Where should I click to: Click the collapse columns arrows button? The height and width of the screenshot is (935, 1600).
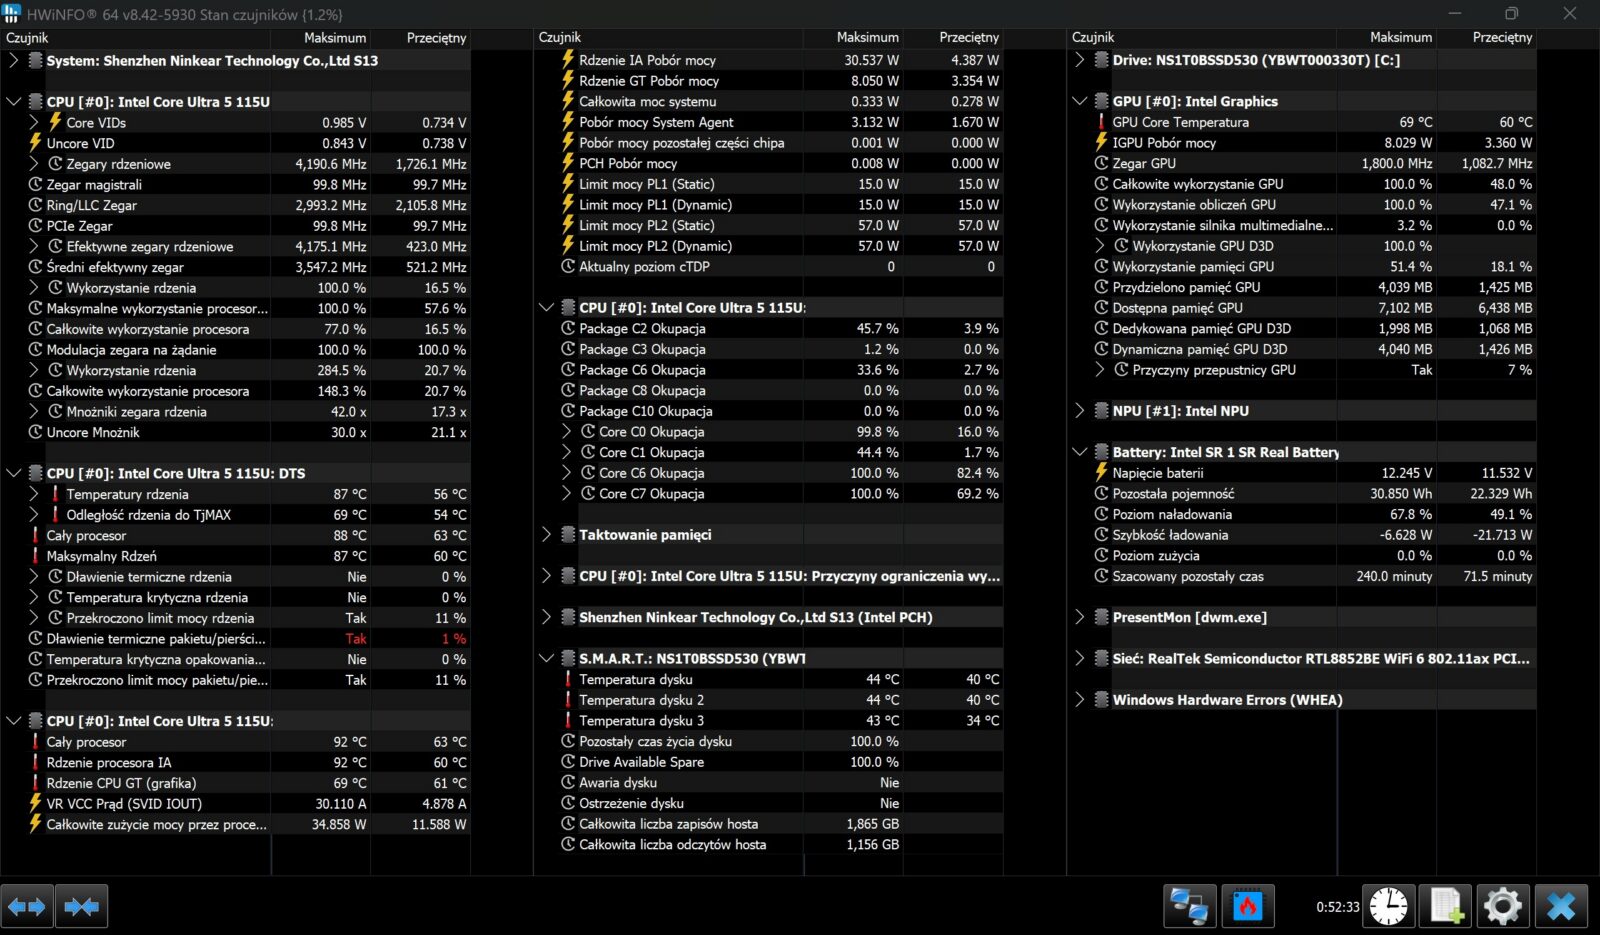(81, 907)
